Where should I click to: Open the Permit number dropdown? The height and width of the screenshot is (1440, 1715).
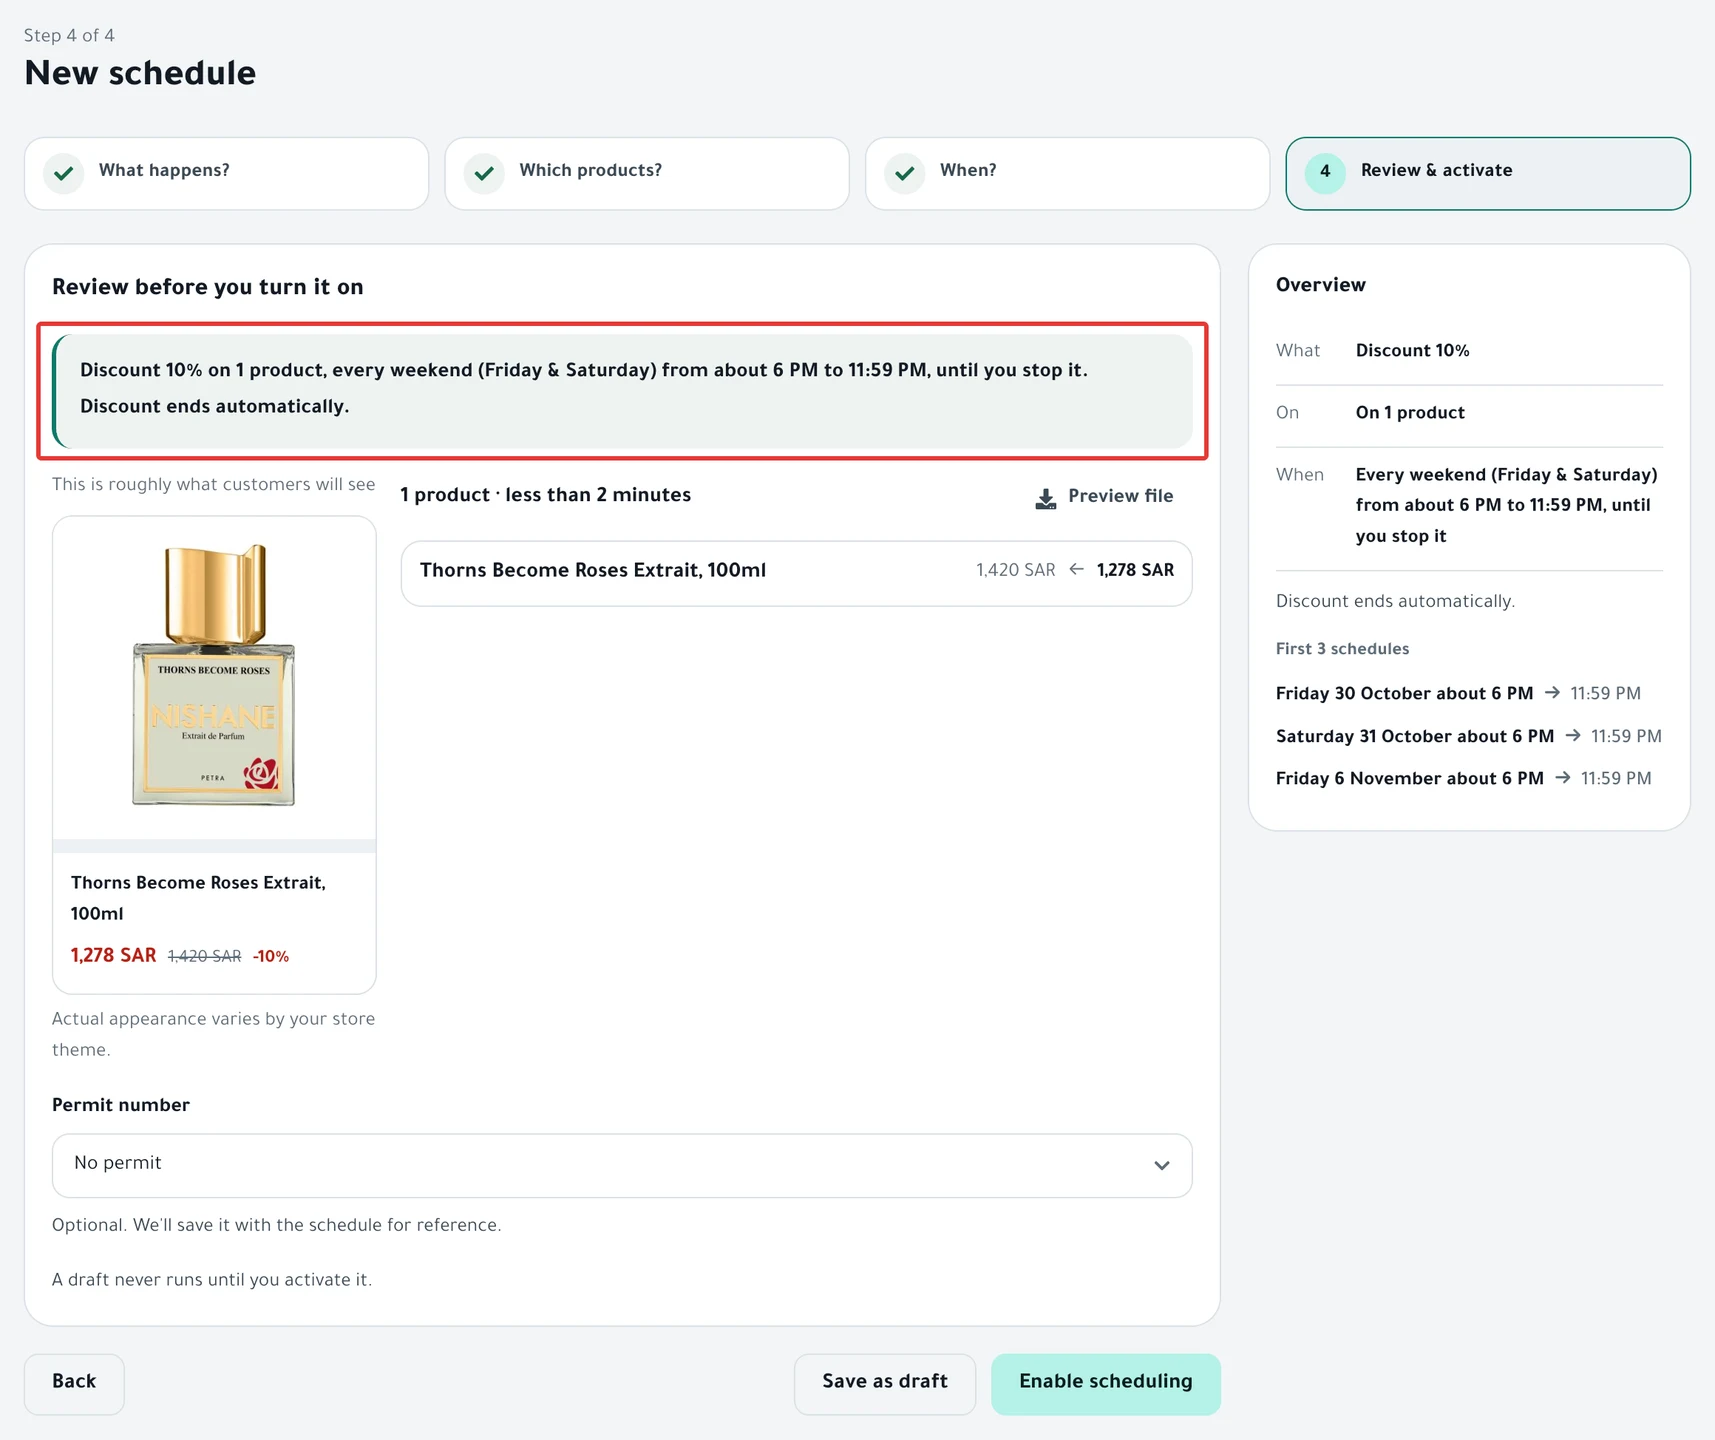(x=622, y=1165)
